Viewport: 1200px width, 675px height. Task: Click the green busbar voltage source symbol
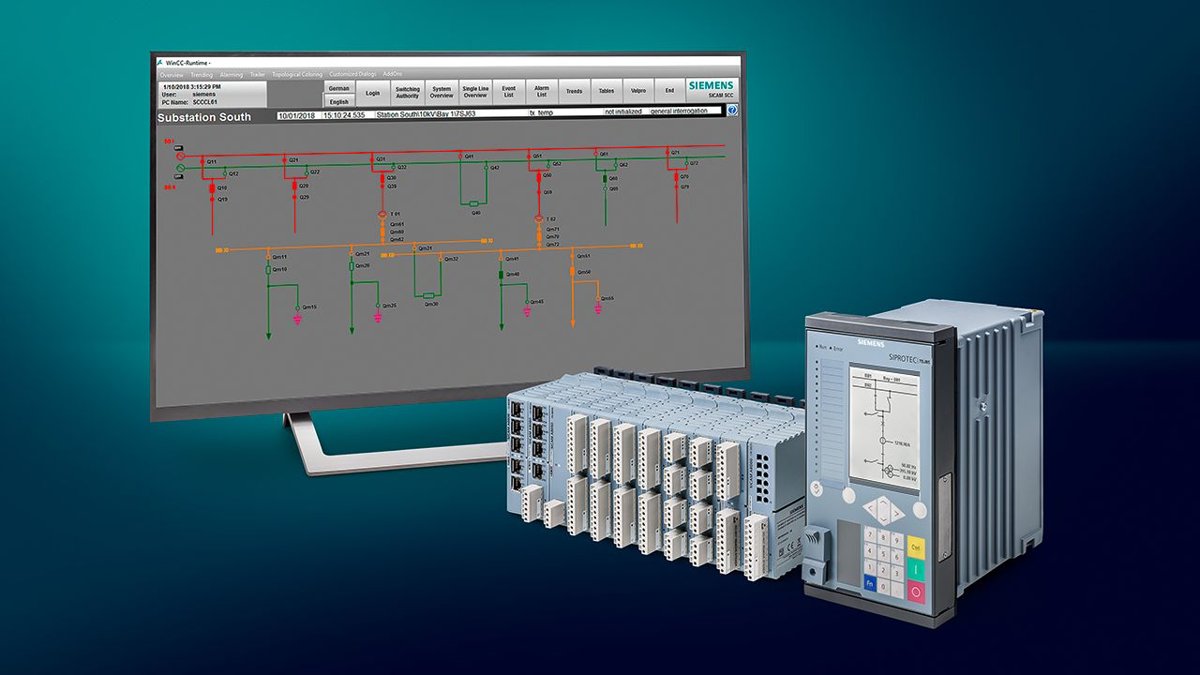180,168
